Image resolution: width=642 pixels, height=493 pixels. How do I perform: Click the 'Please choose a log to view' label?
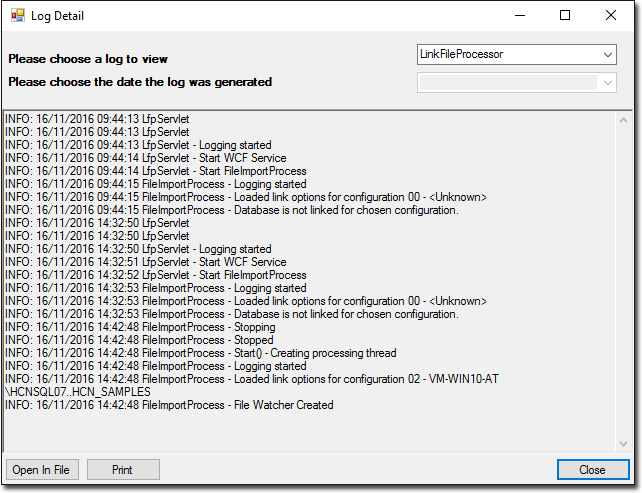[x=88, y=59]
